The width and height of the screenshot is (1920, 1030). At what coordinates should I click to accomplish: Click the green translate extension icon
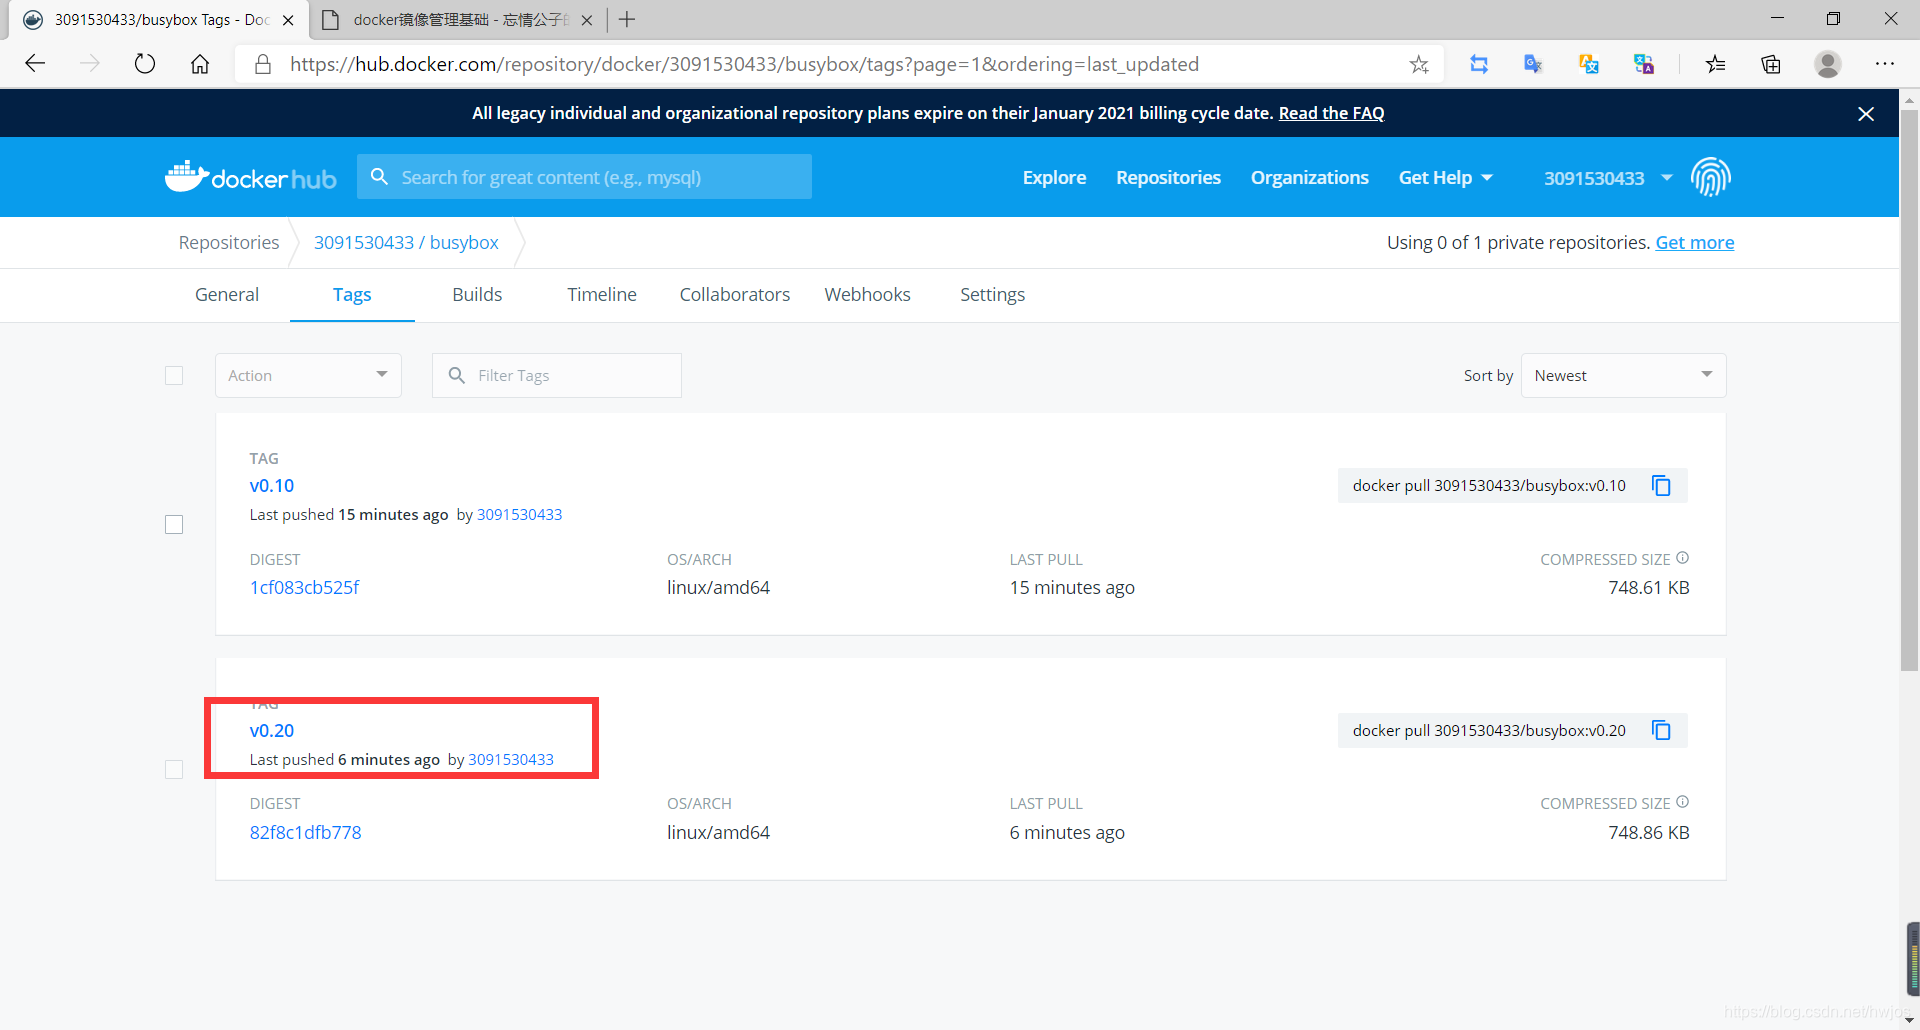[1643, 64]
